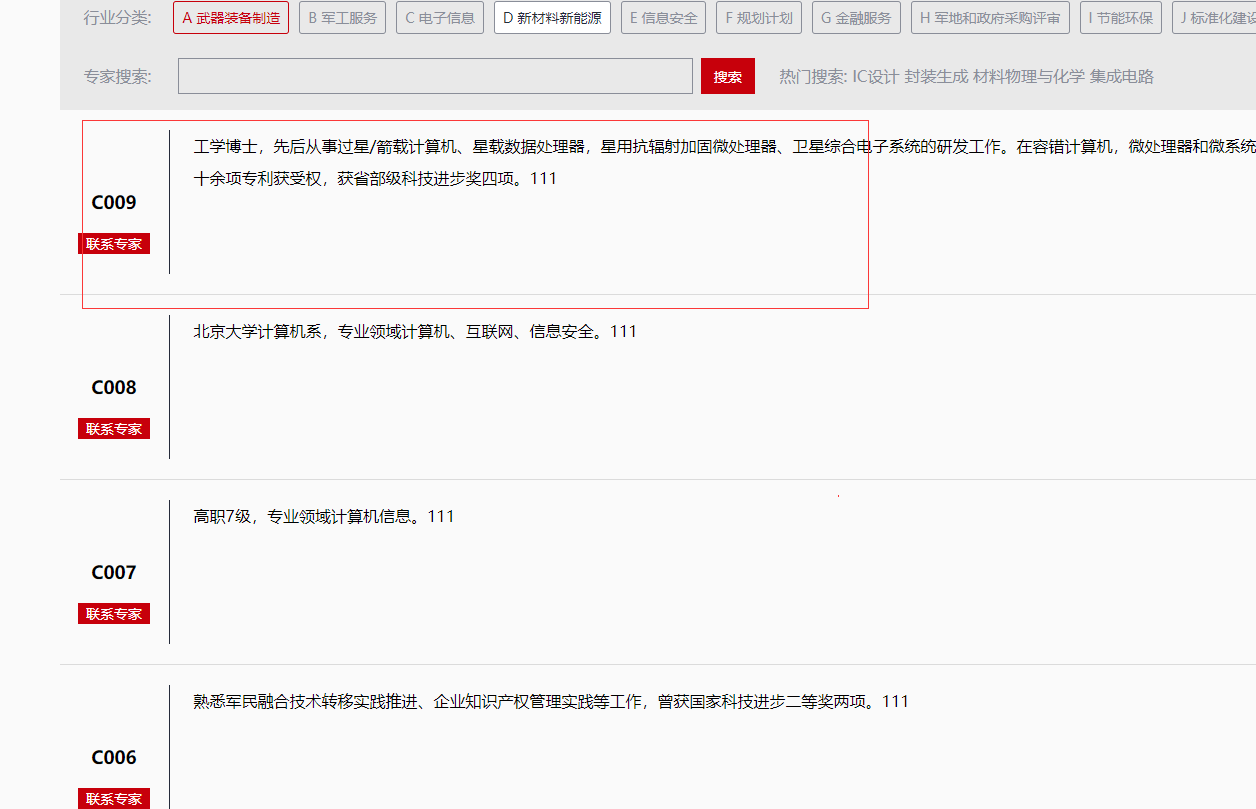
Task: Click the 工学博士 description of C009
Action: click(724, 162)
